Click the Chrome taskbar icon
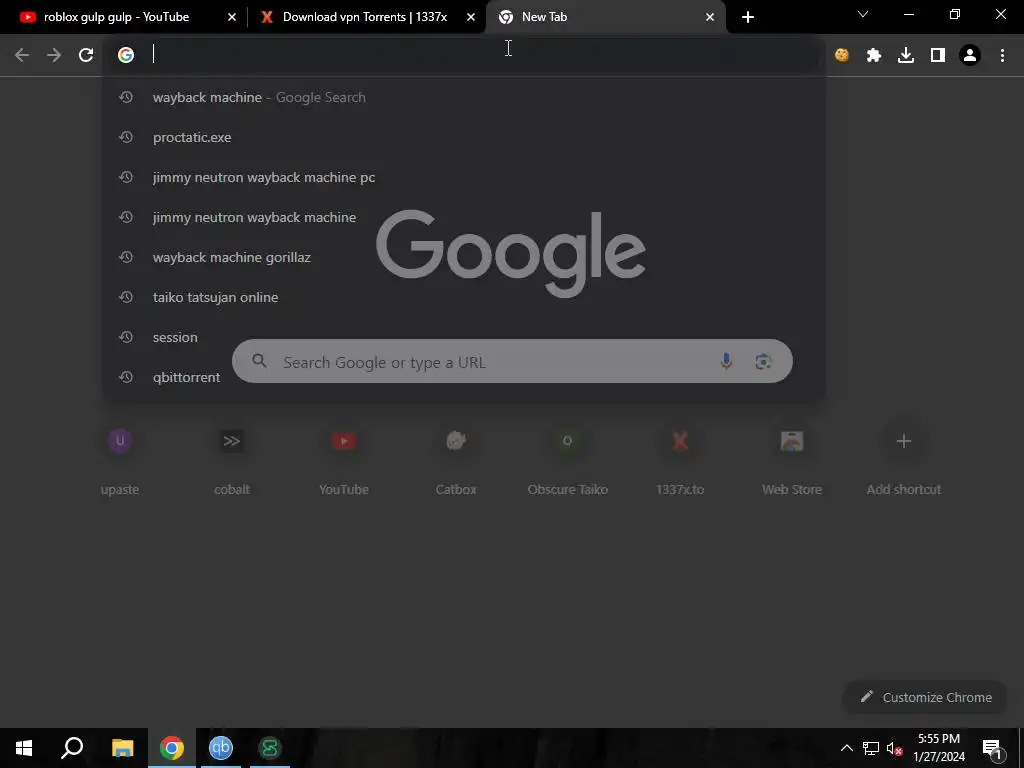1024x768 pixels. click(x=172, y=748)
